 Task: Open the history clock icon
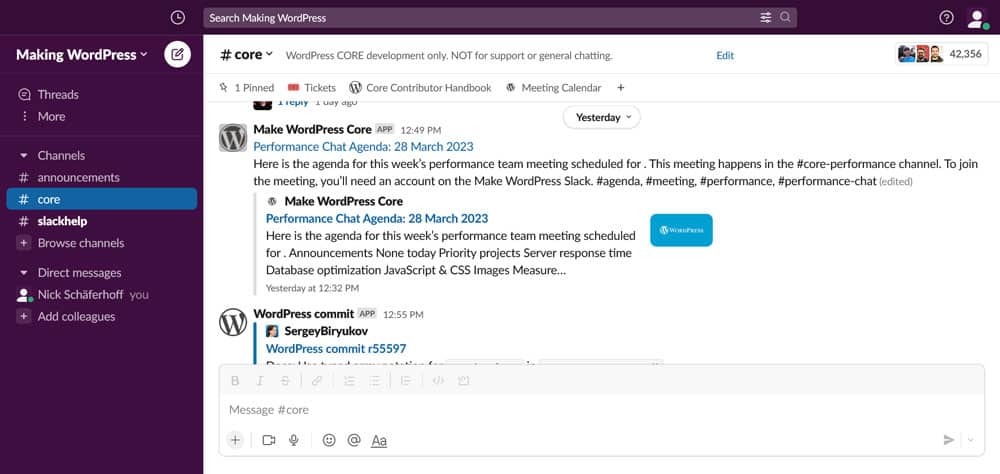[178, 17]
